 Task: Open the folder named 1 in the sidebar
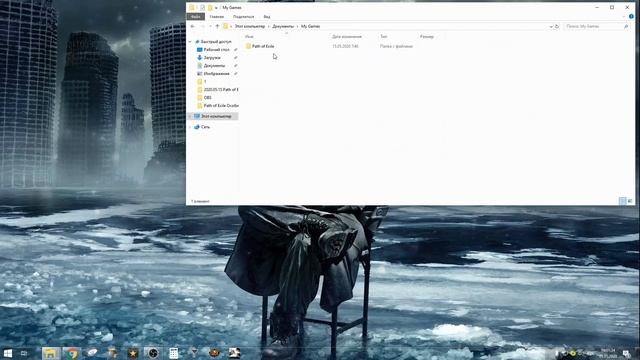tap(202, 81)
